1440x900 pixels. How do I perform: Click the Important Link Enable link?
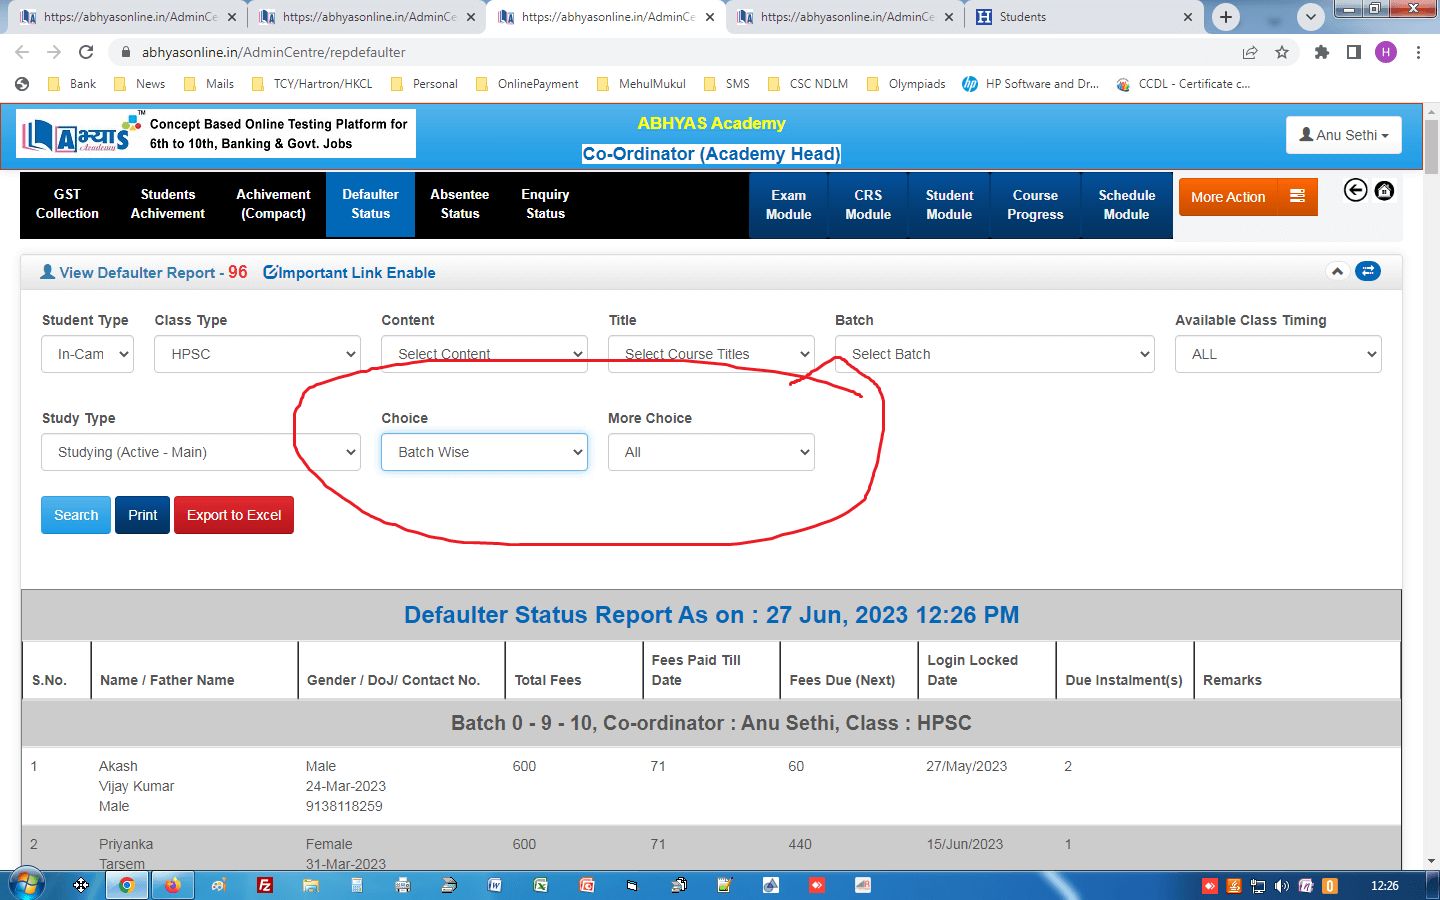[x=349, y=273]
